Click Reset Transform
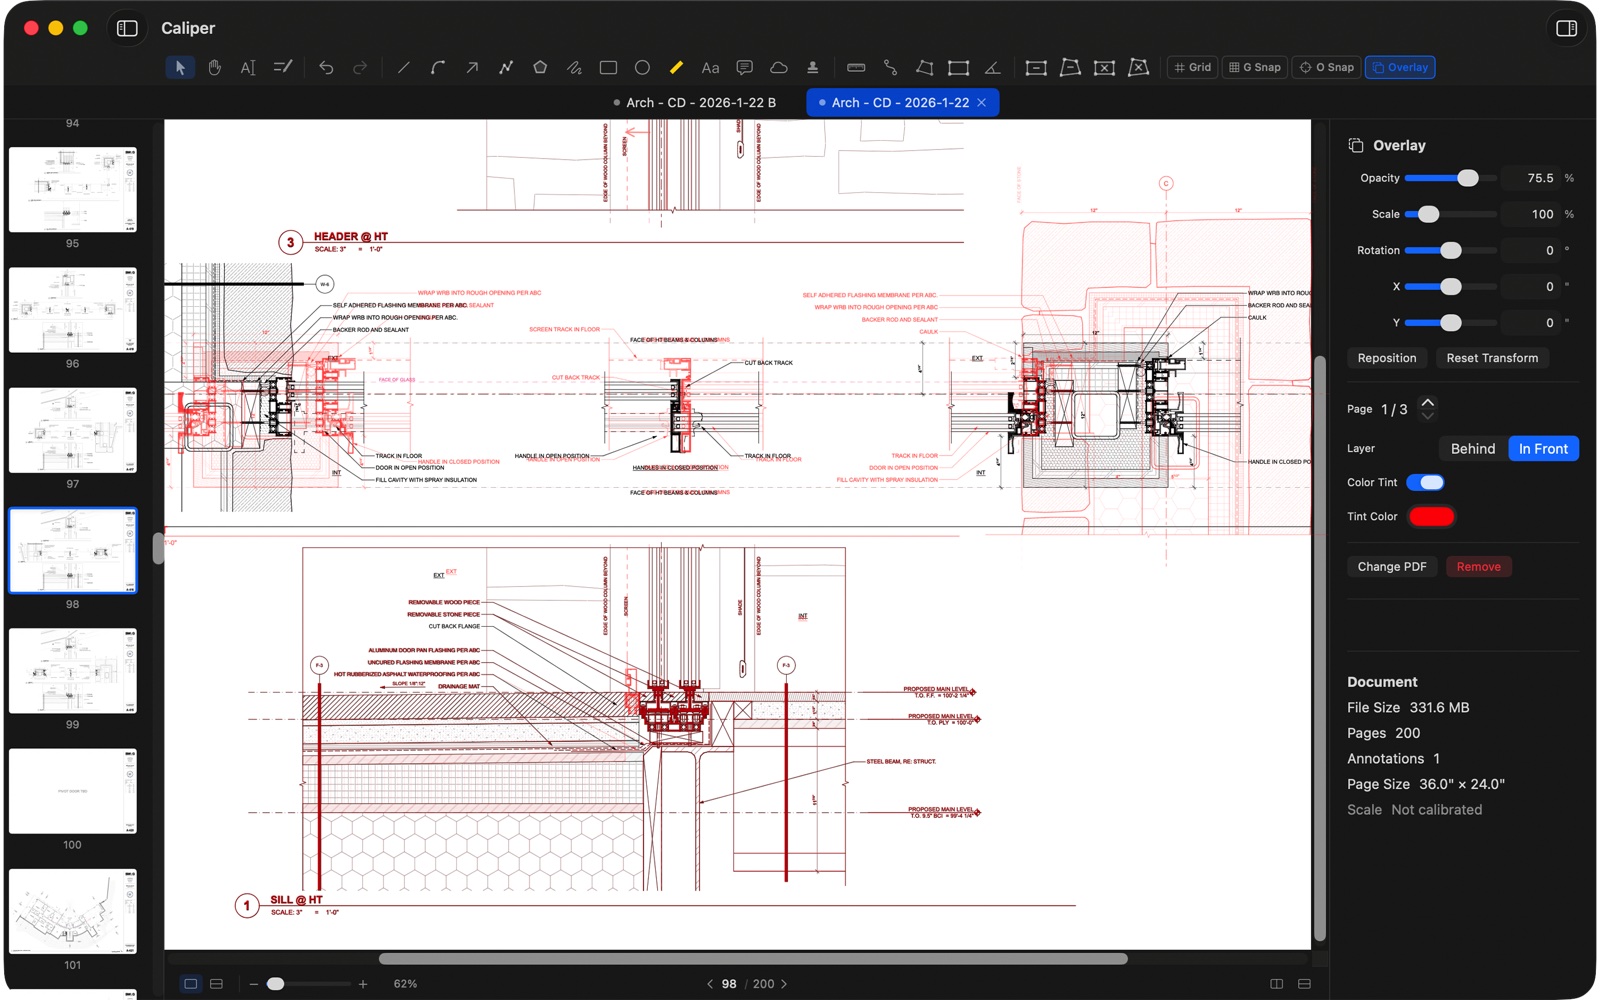Image resolution: width=1600 pixels, height=1000 pixels. (x=1492, y=358)
